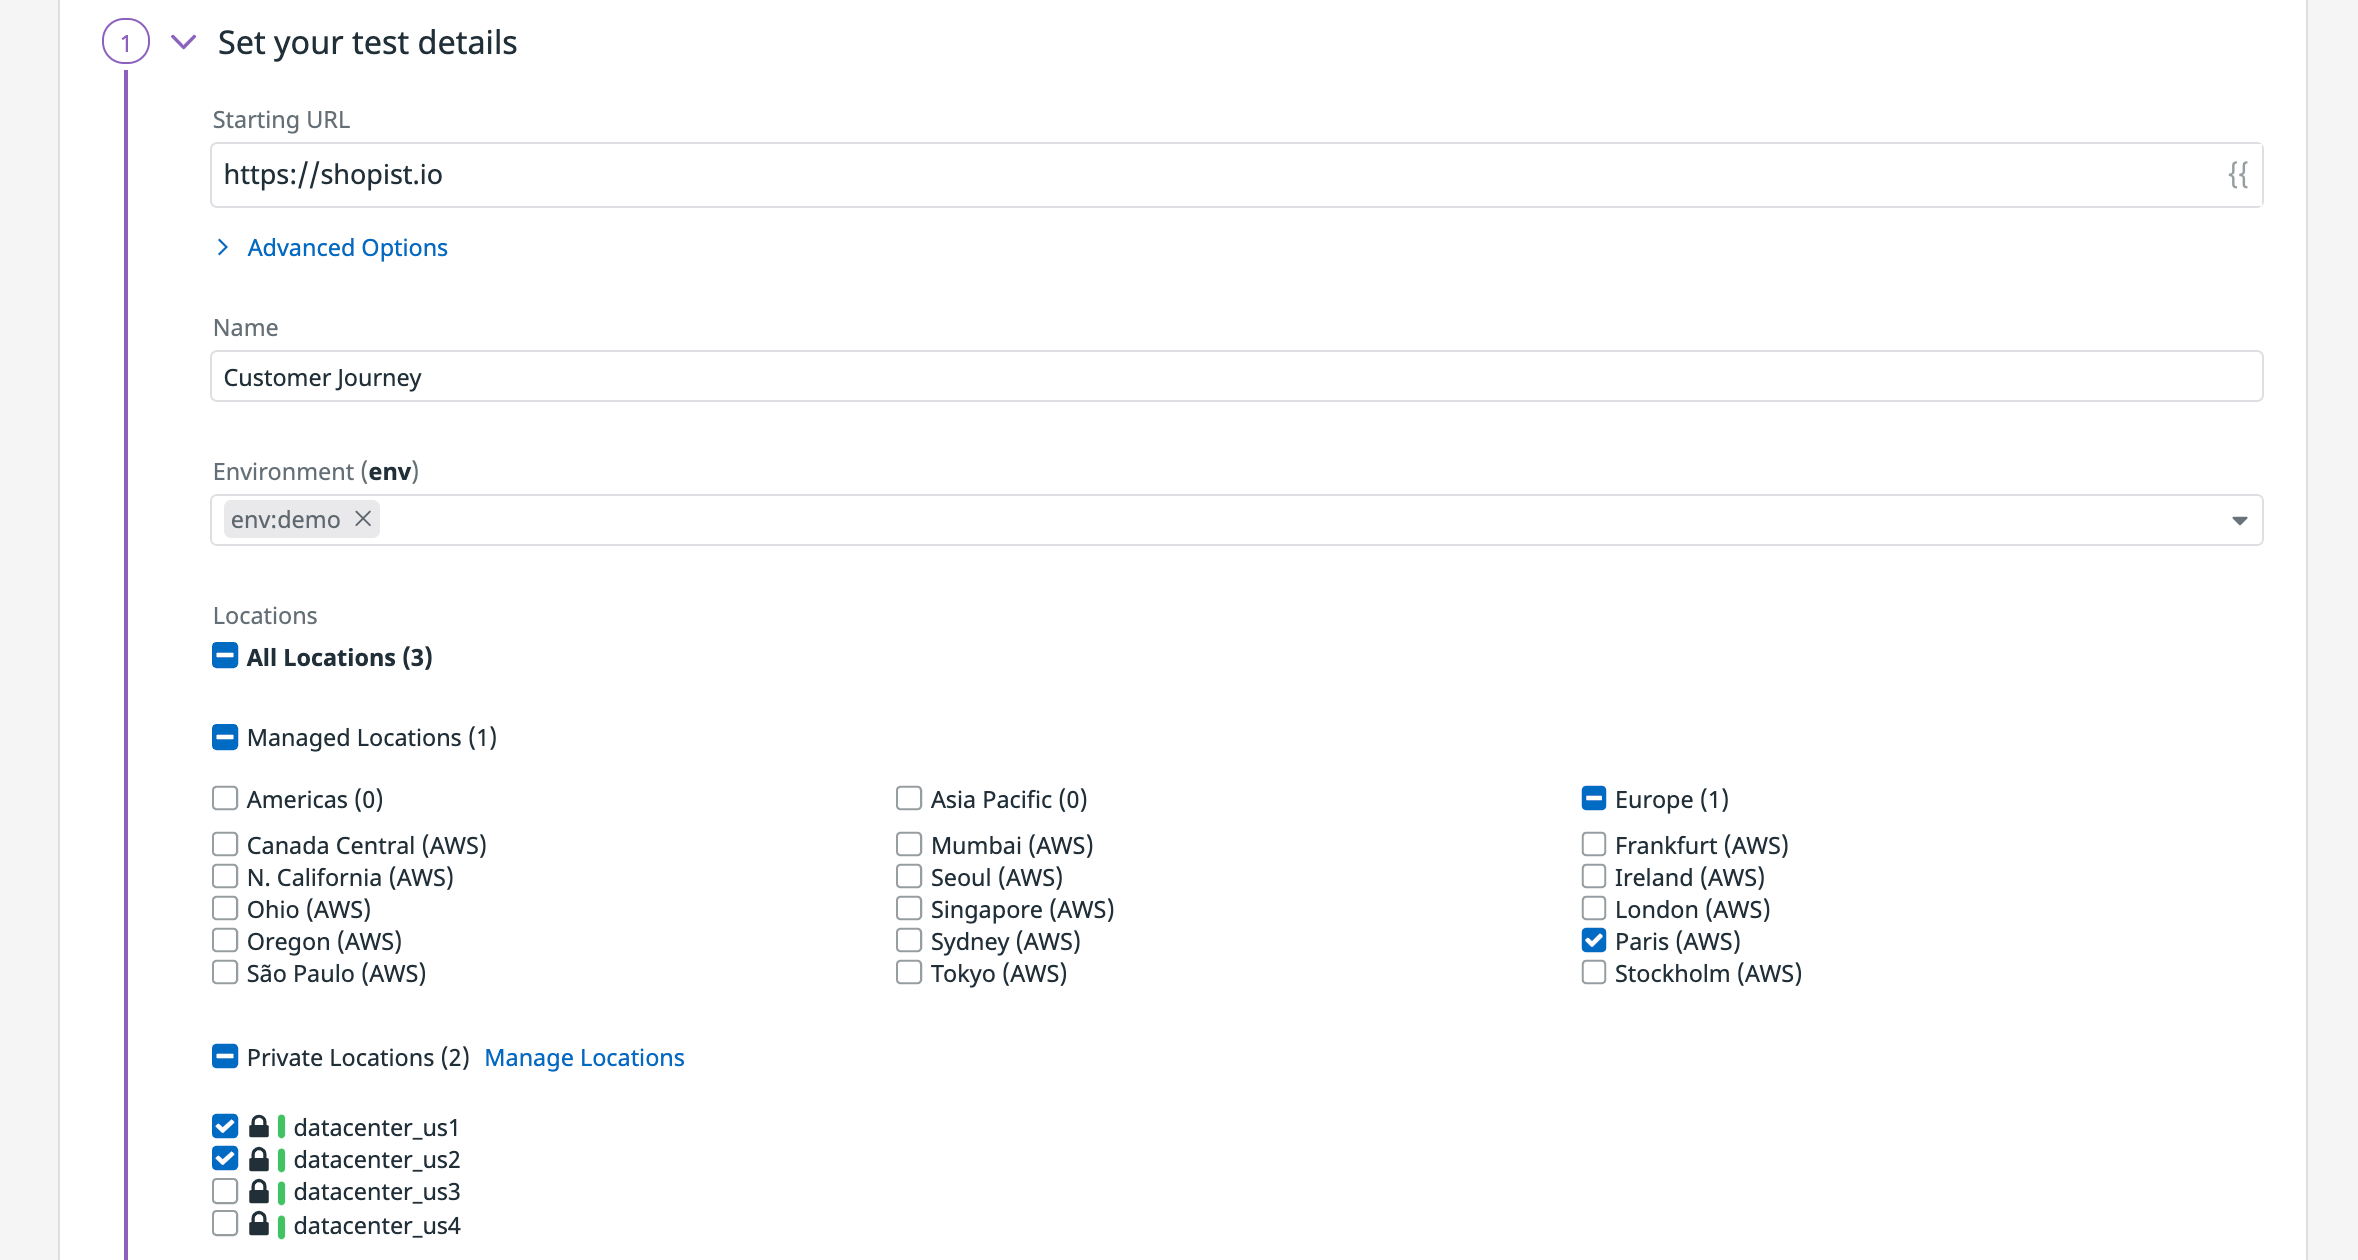Open Manage Locations

584,1057
